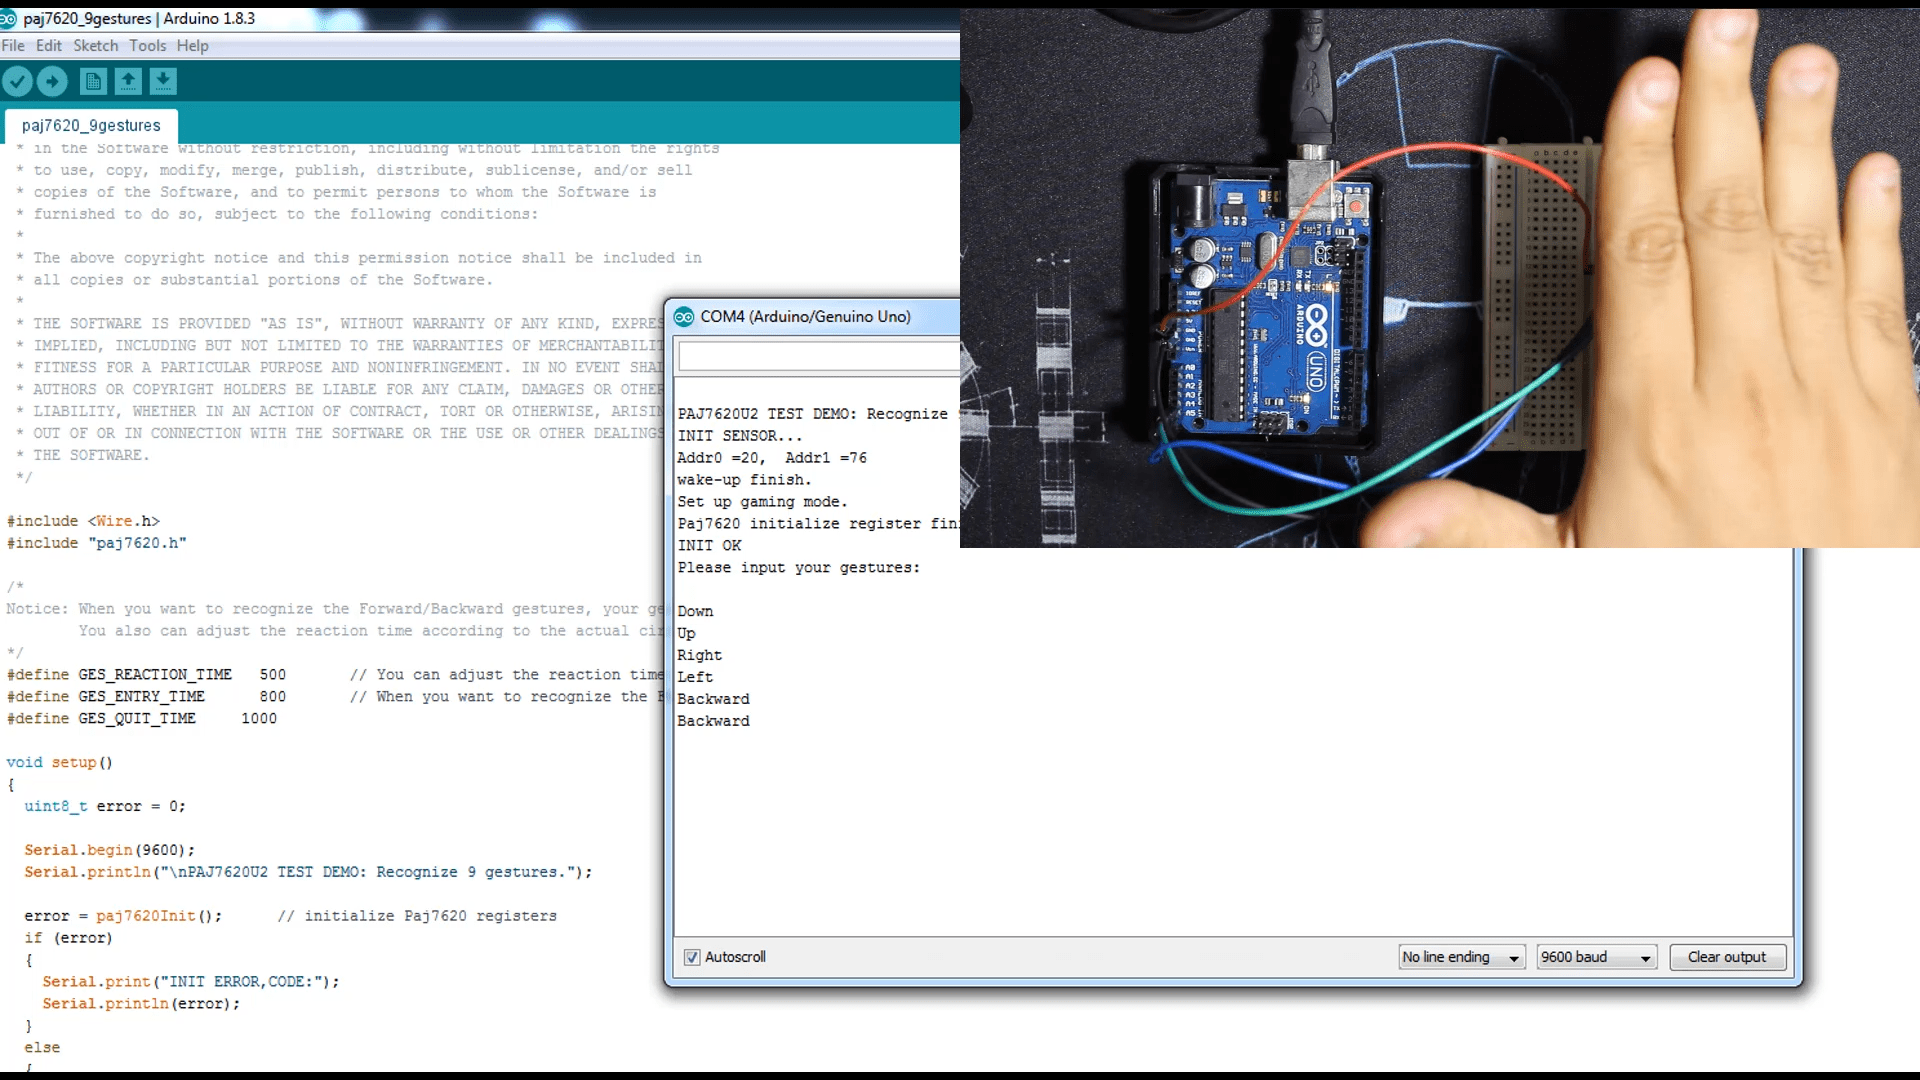Viewport: 1920px width, 1080px height.
Task: Select the paj7620_9gestures sketch tab
Action: click(91, 125)
